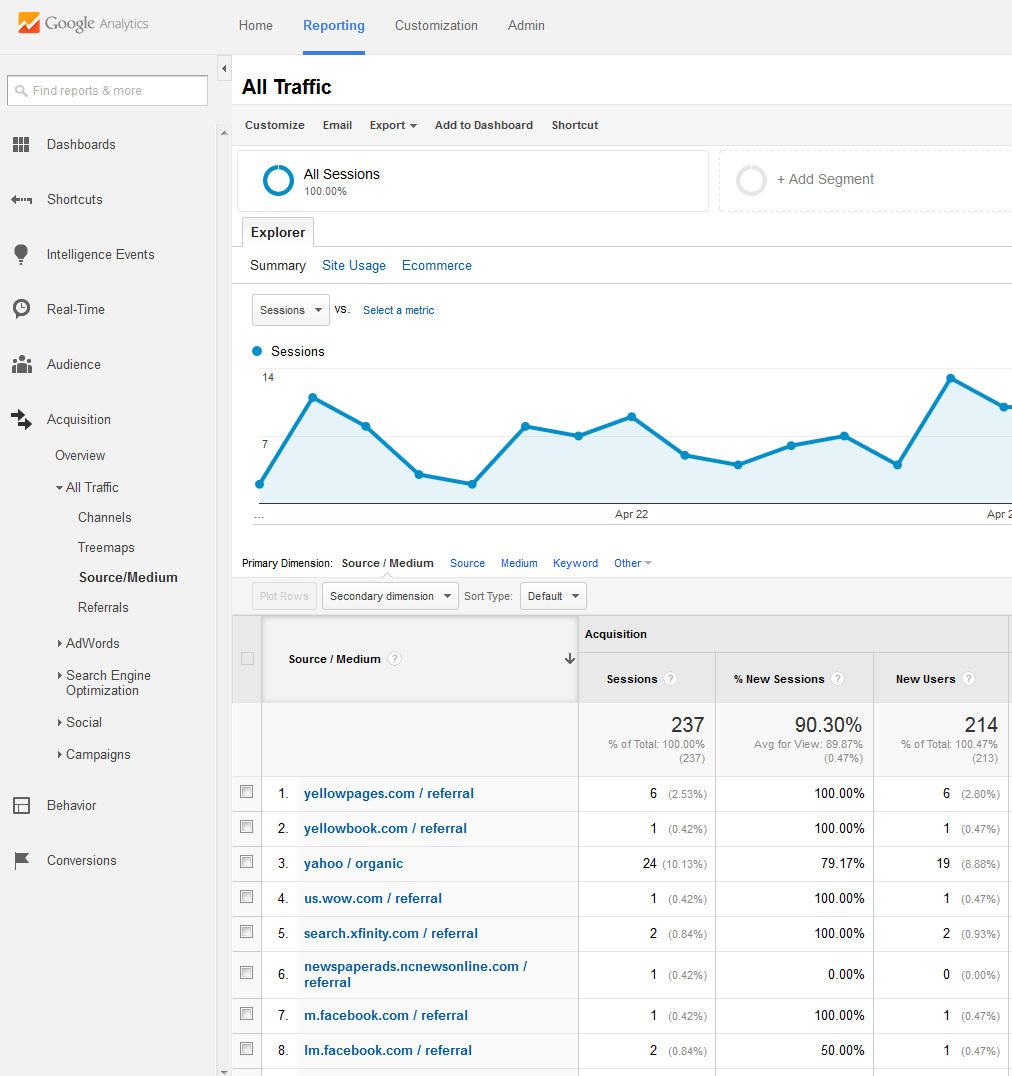Select the Explorer tab
Viewport: 1012px width, 1076px height.
click(x=278, y=233)
